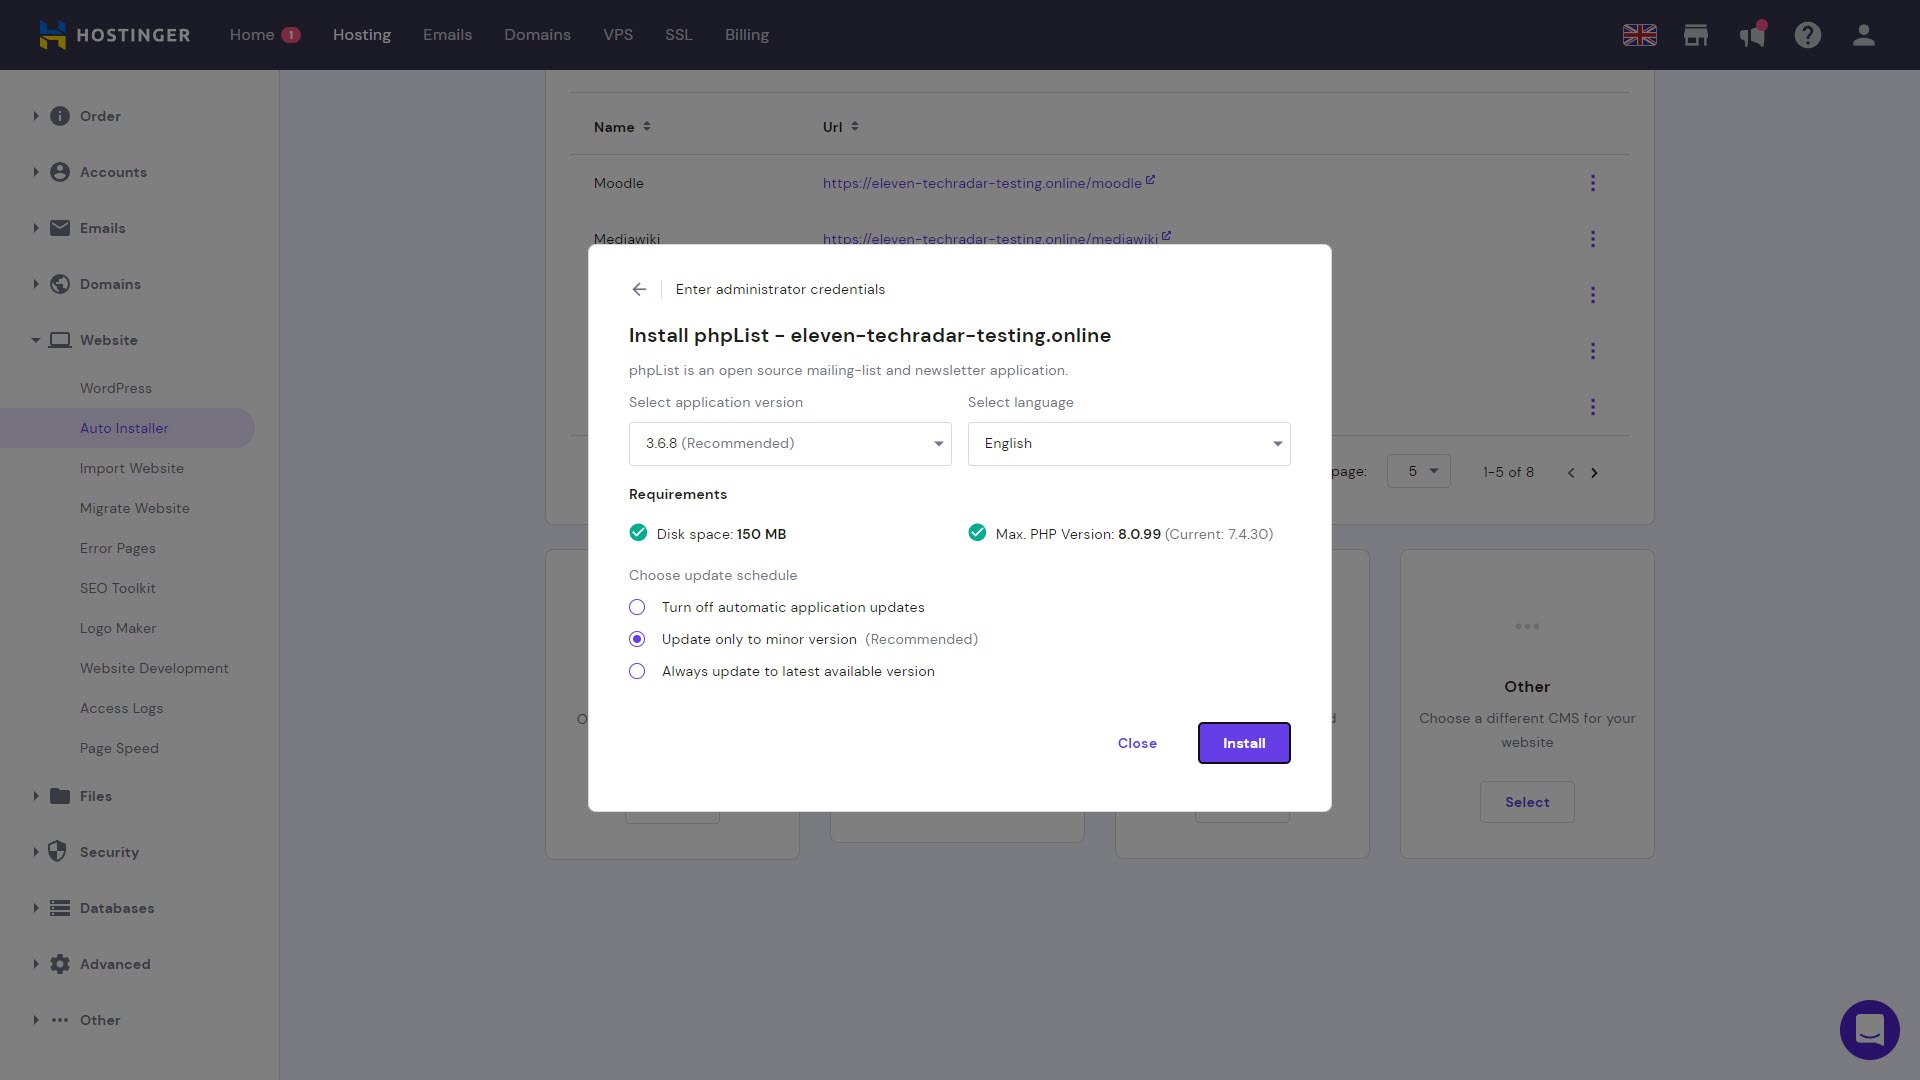Open the Moodle site URL link

(x=982, y=183)
